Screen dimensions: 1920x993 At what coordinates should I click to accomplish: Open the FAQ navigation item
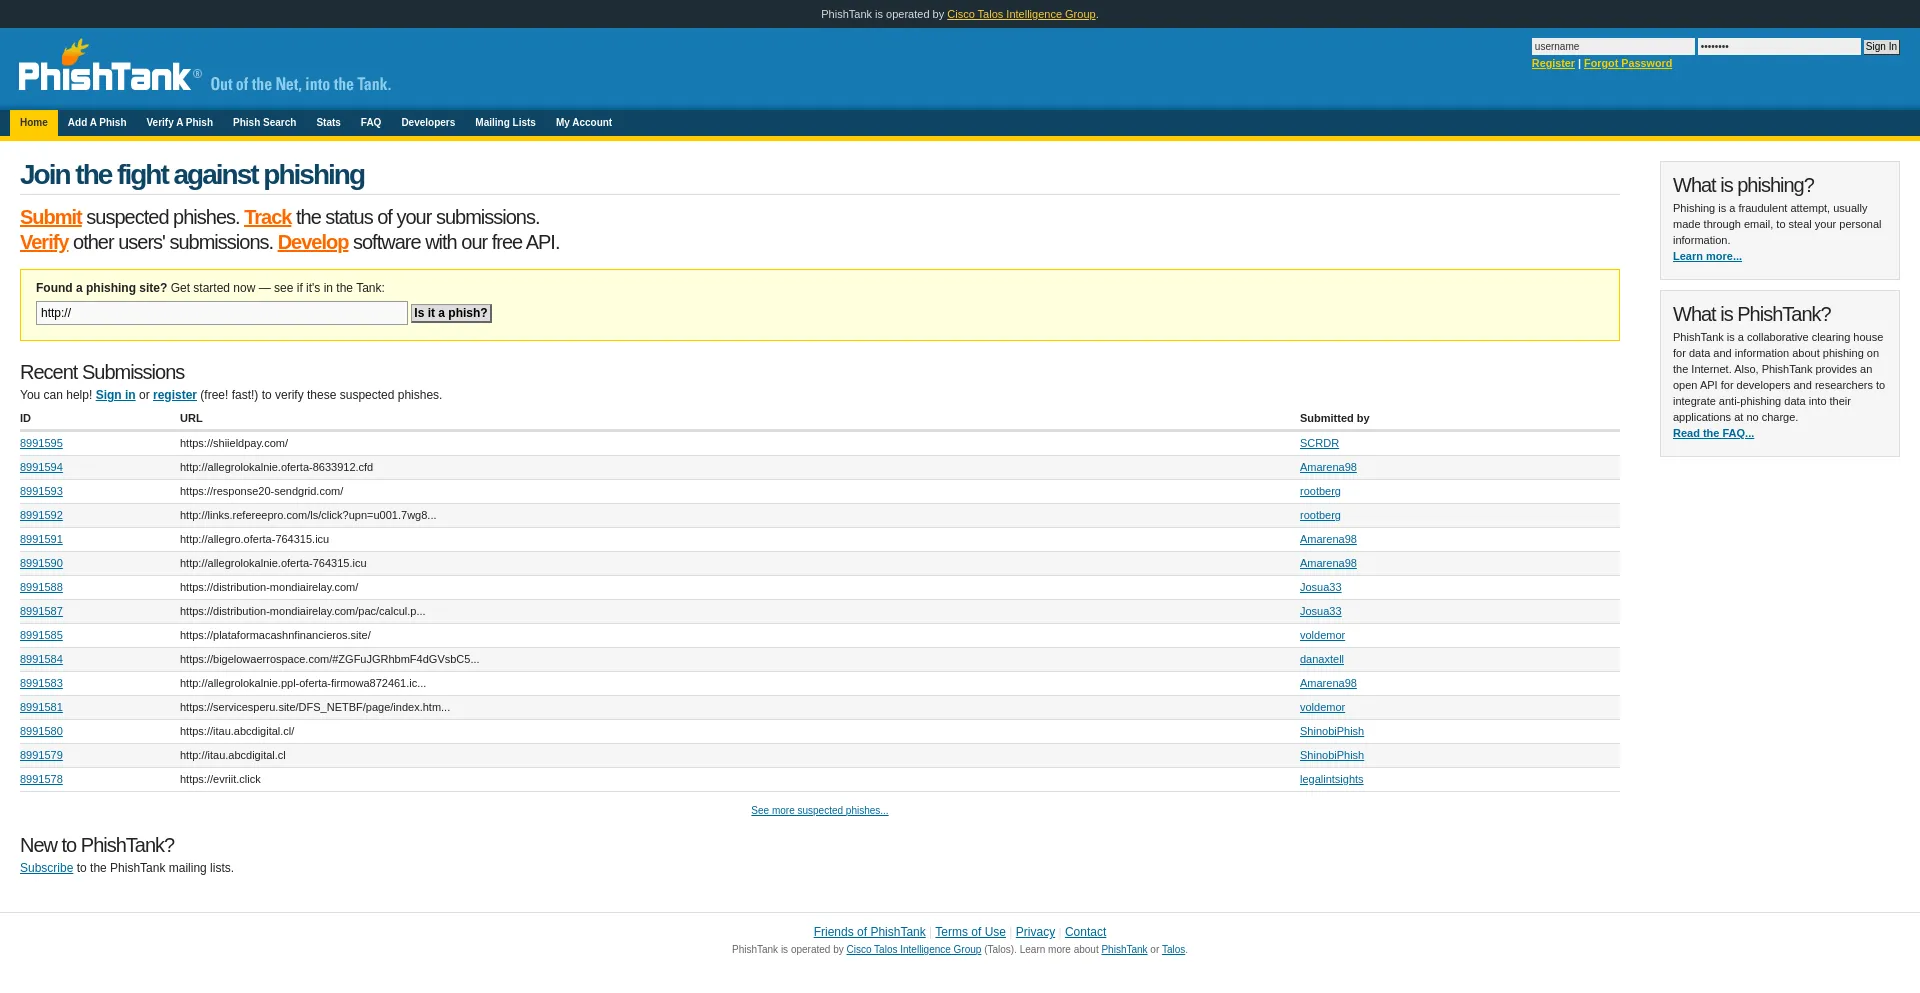371,123
